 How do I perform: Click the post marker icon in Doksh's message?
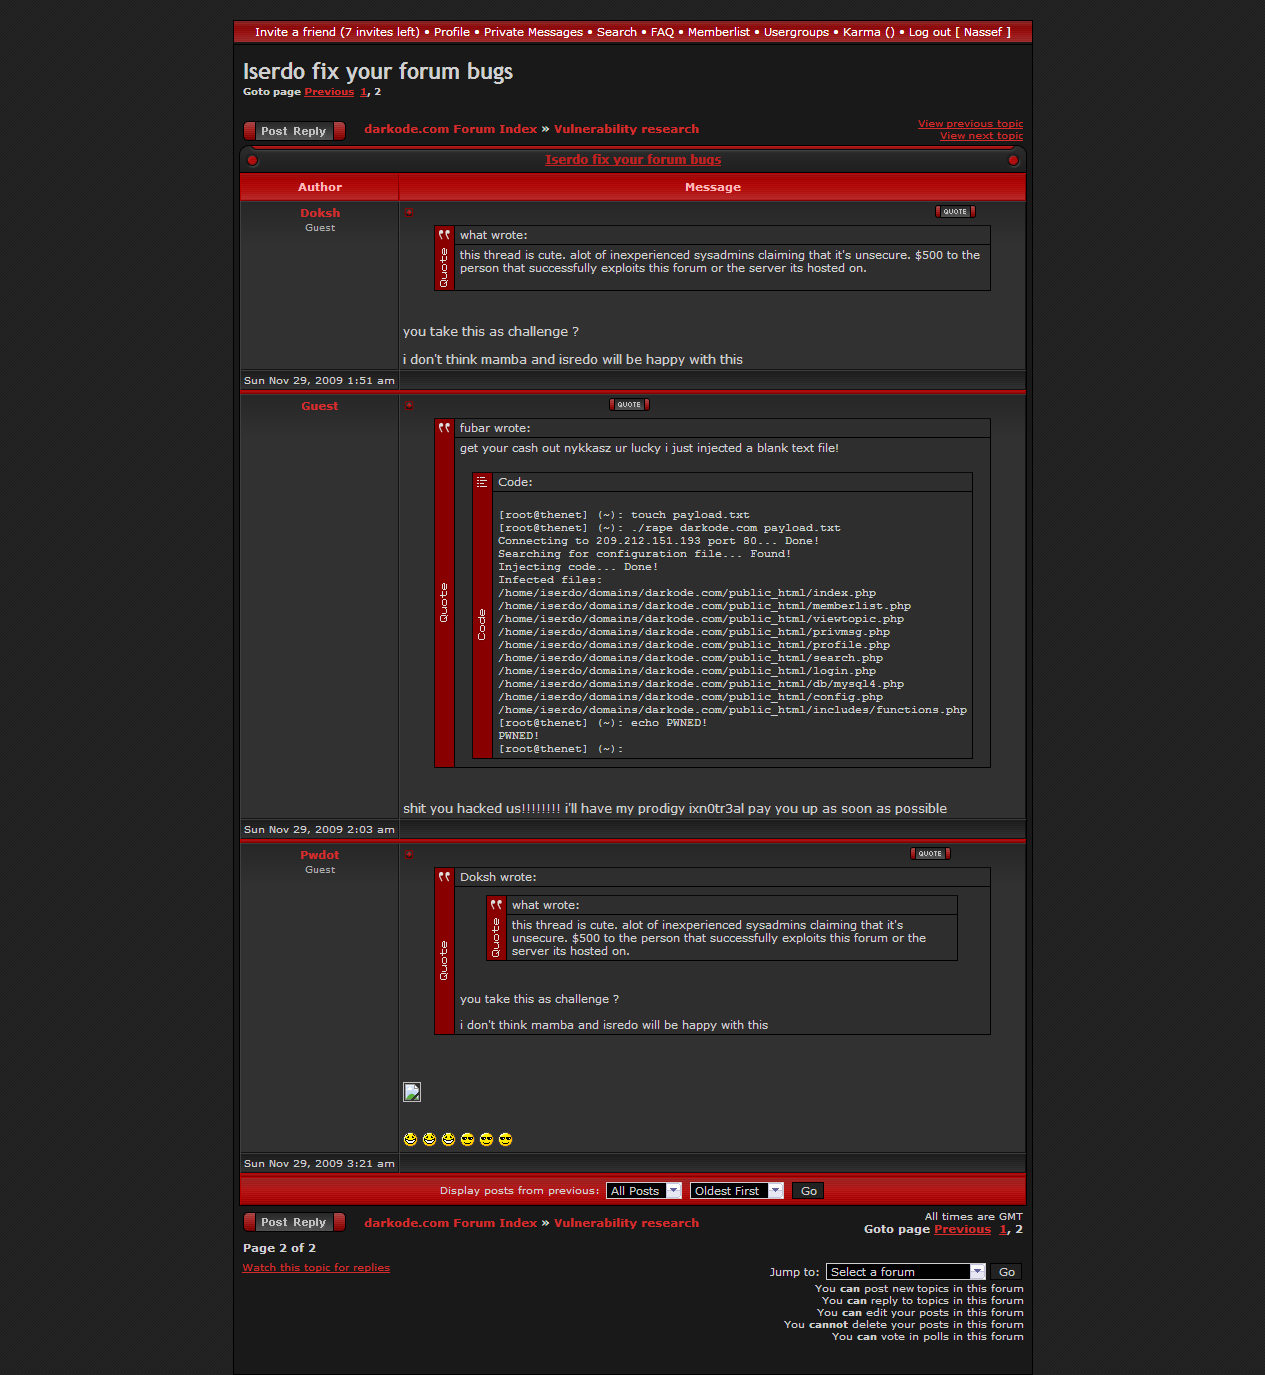coord(409,212)
